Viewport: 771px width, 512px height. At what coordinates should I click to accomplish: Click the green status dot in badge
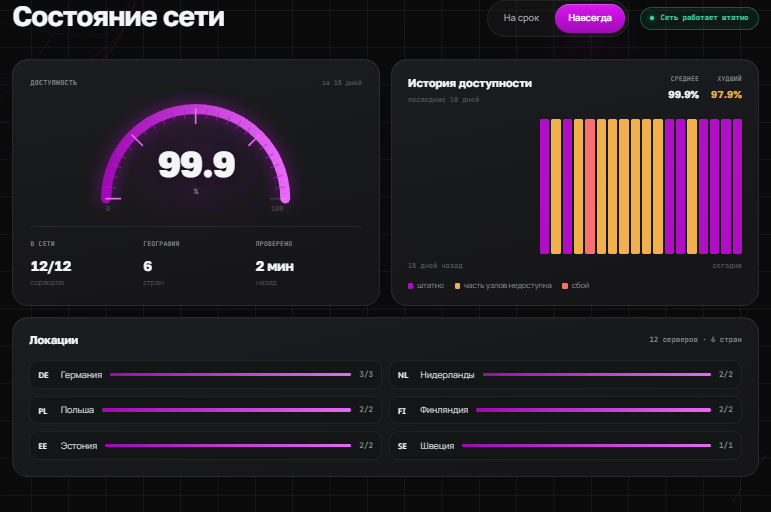(x=652, y=18)
